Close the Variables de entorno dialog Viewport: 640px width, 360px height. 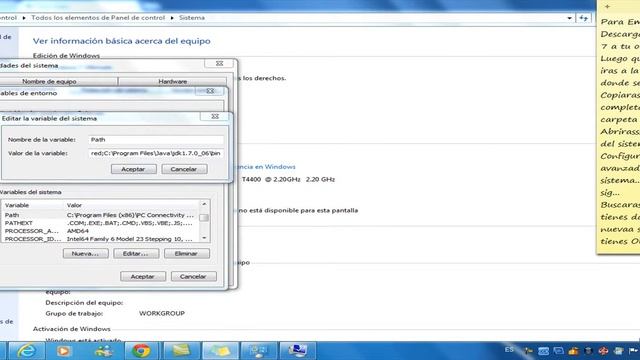point(210,91)
